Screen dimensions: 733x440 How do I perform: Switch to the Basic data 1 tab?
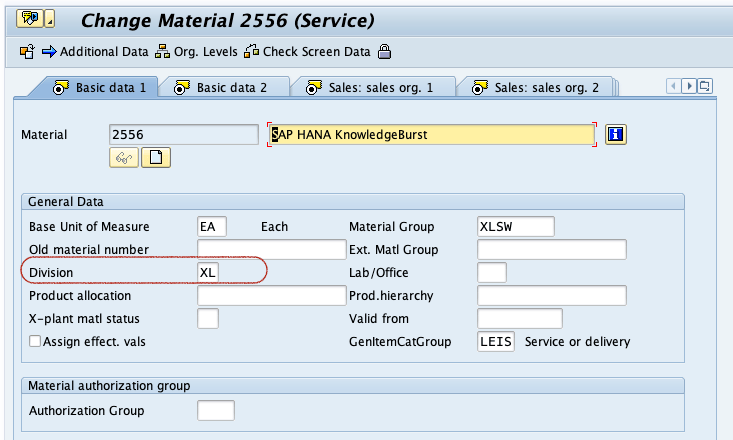point(99,87)
